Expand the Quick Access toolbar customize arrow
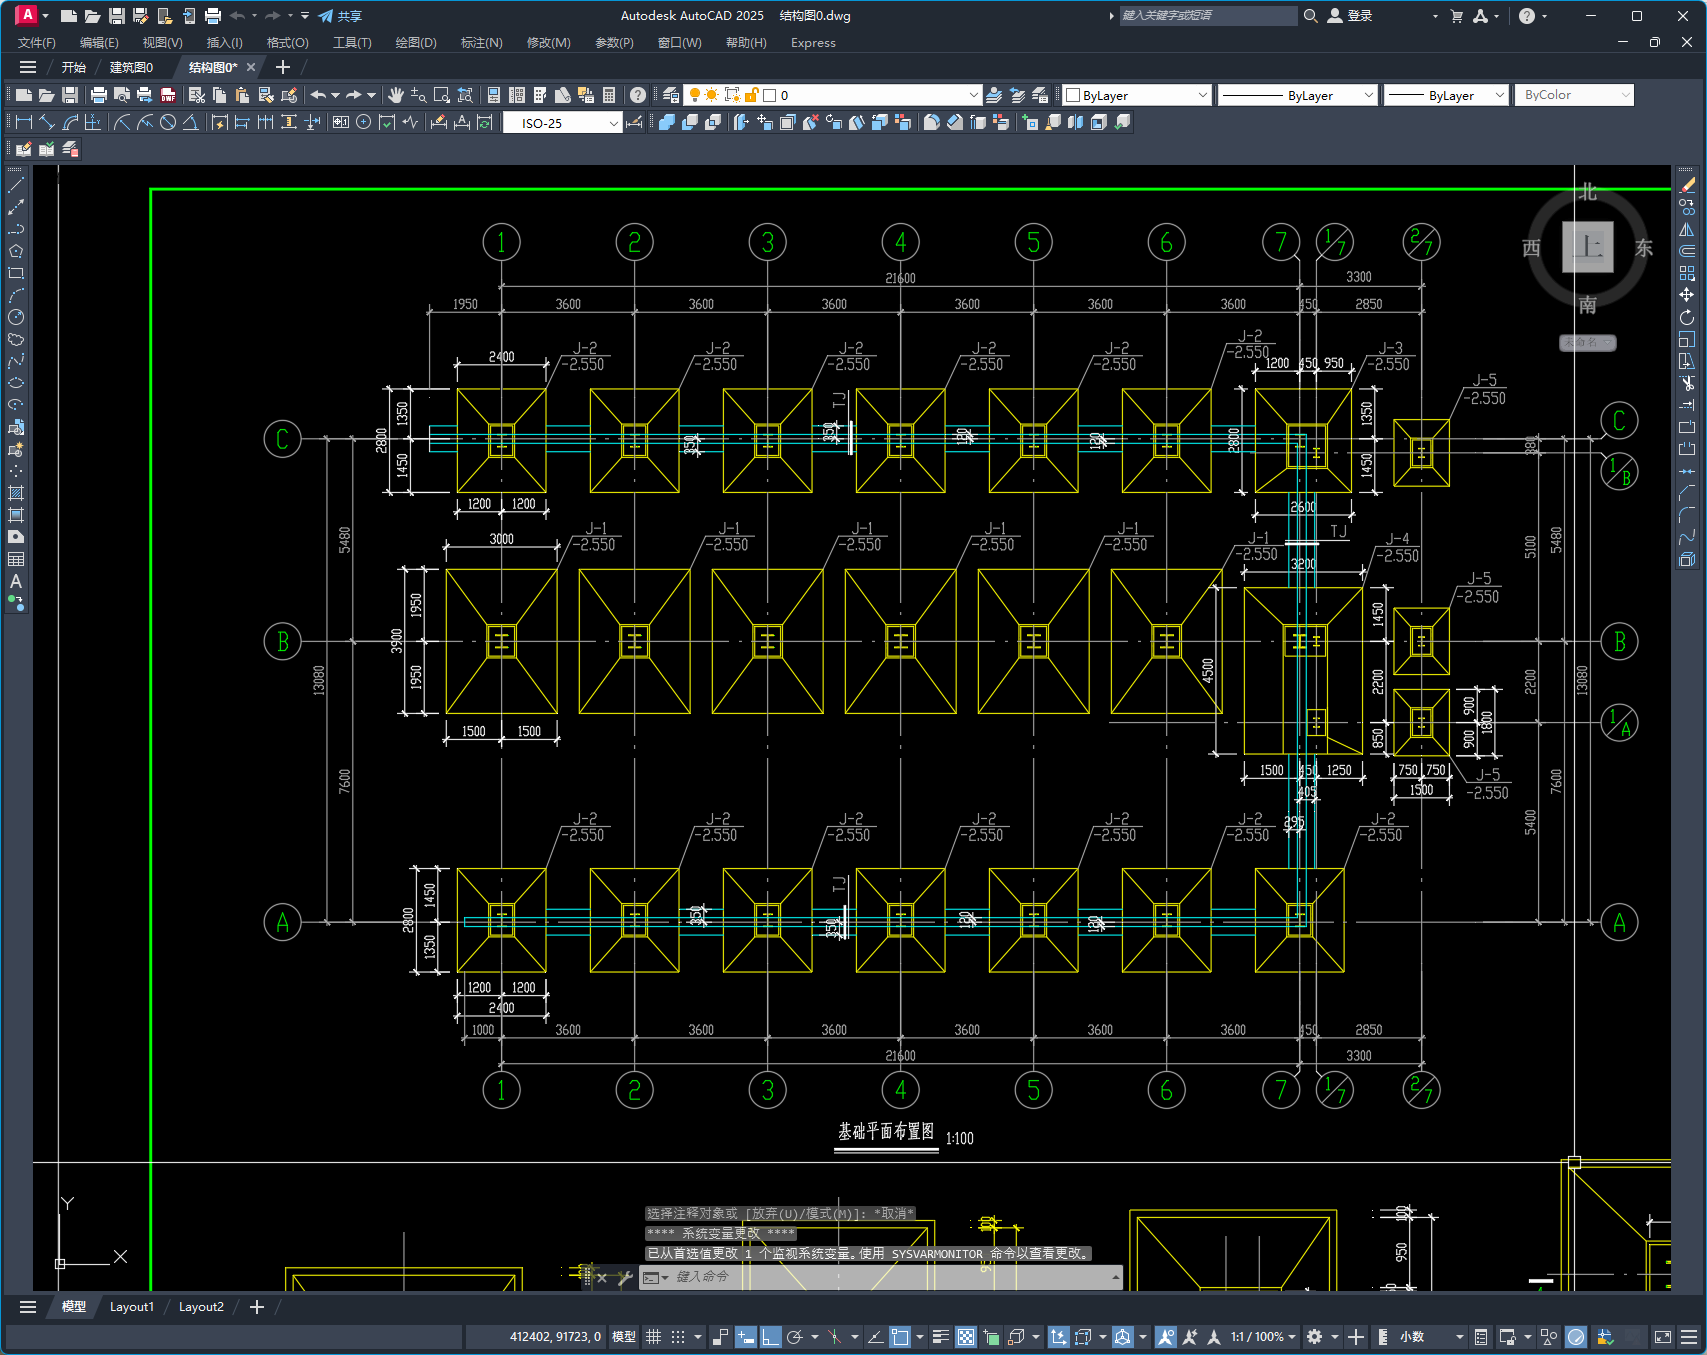This screenshot has width=1707, height=1355. point(305,16)
